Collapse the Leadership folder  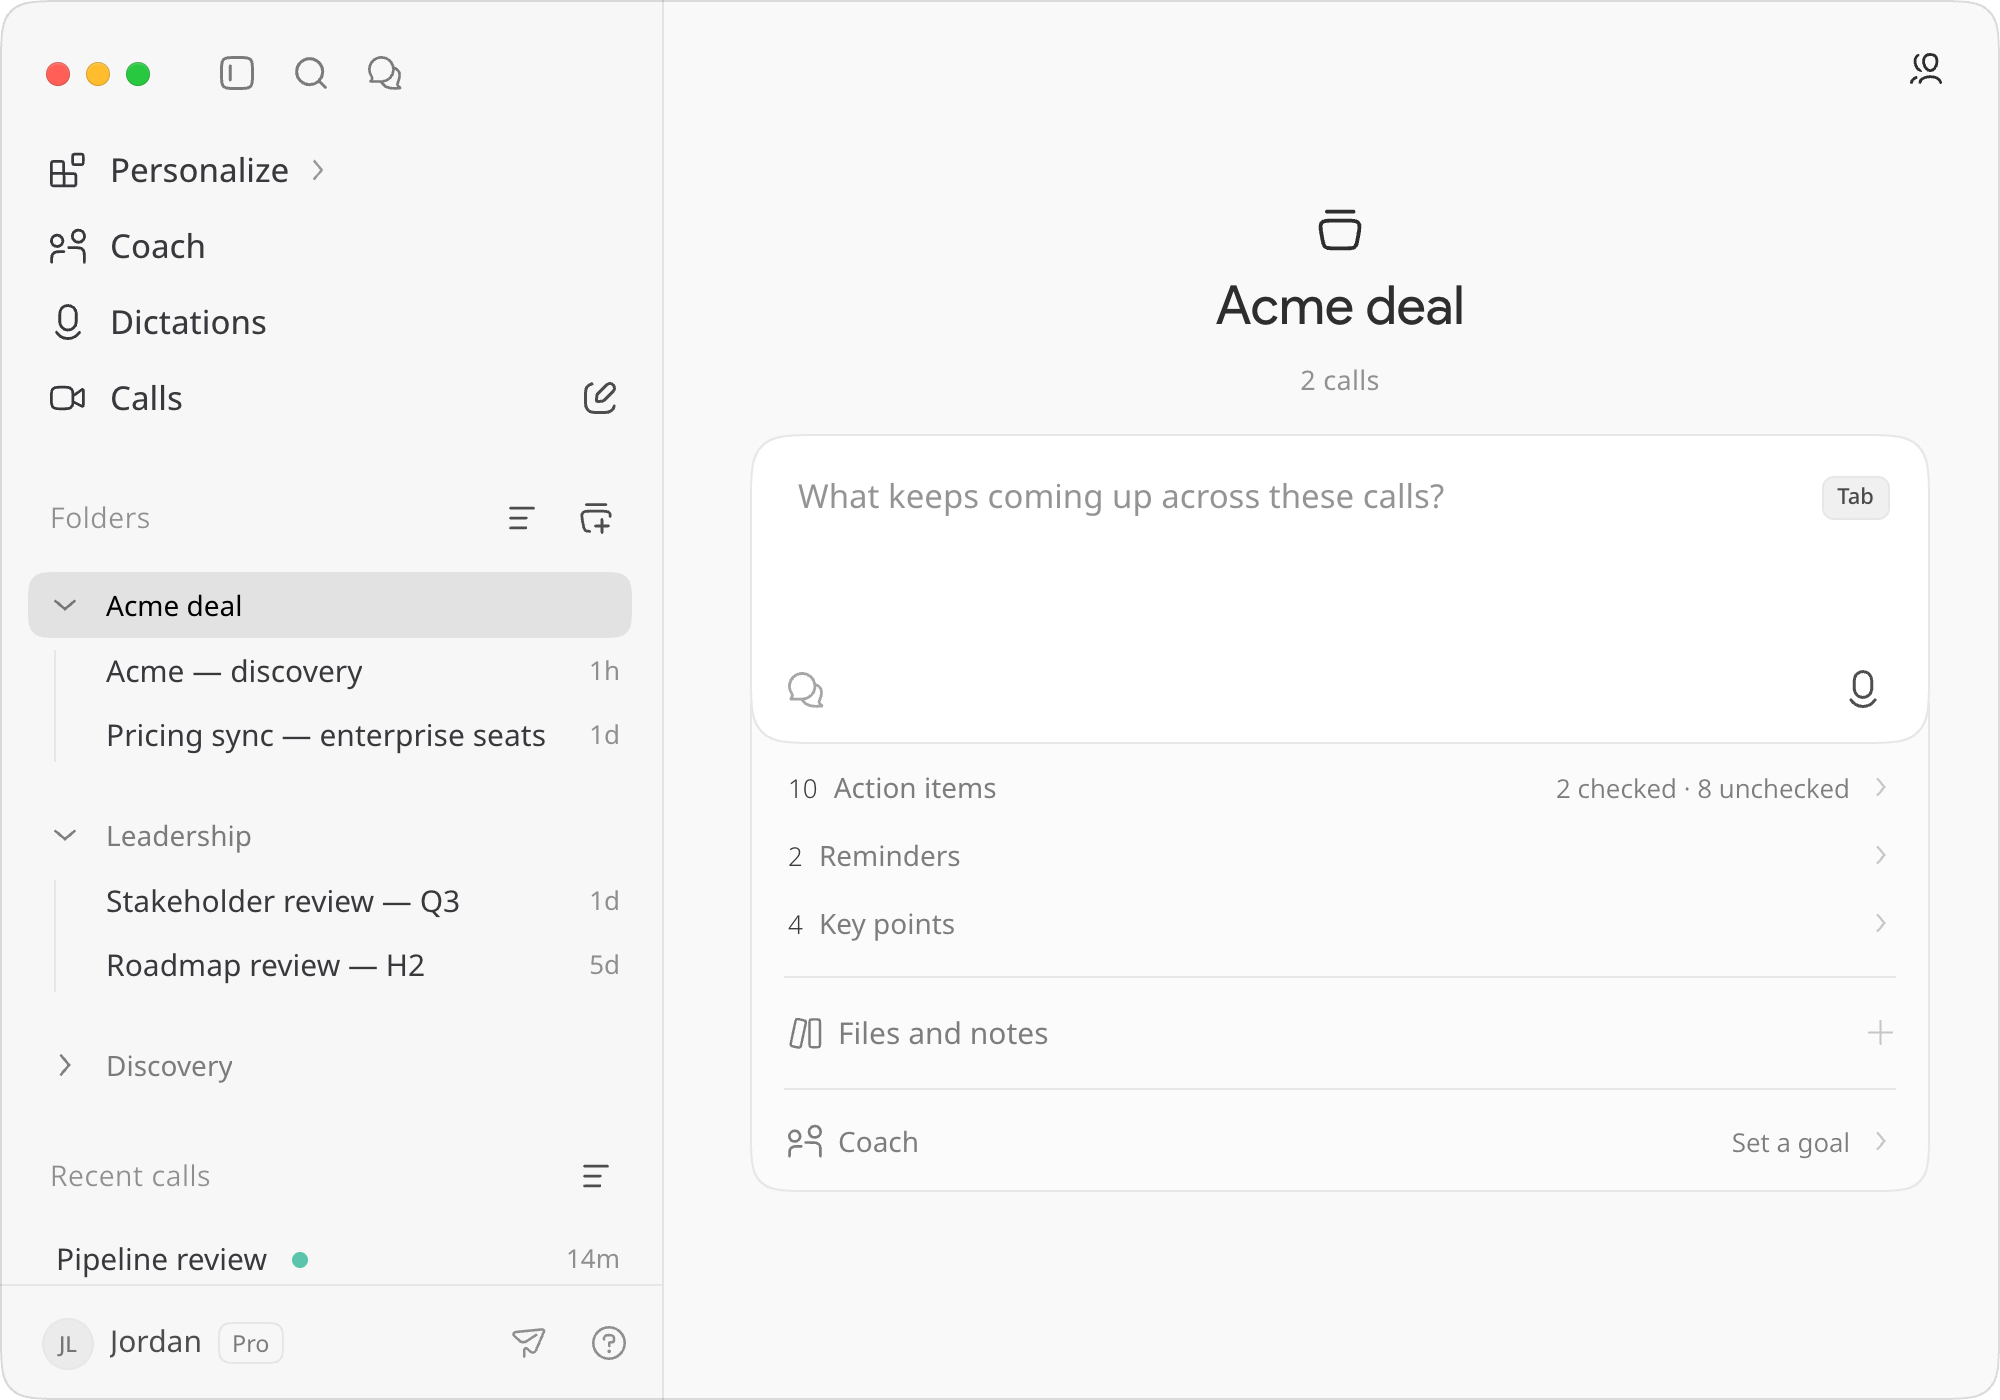click(65, 836)
